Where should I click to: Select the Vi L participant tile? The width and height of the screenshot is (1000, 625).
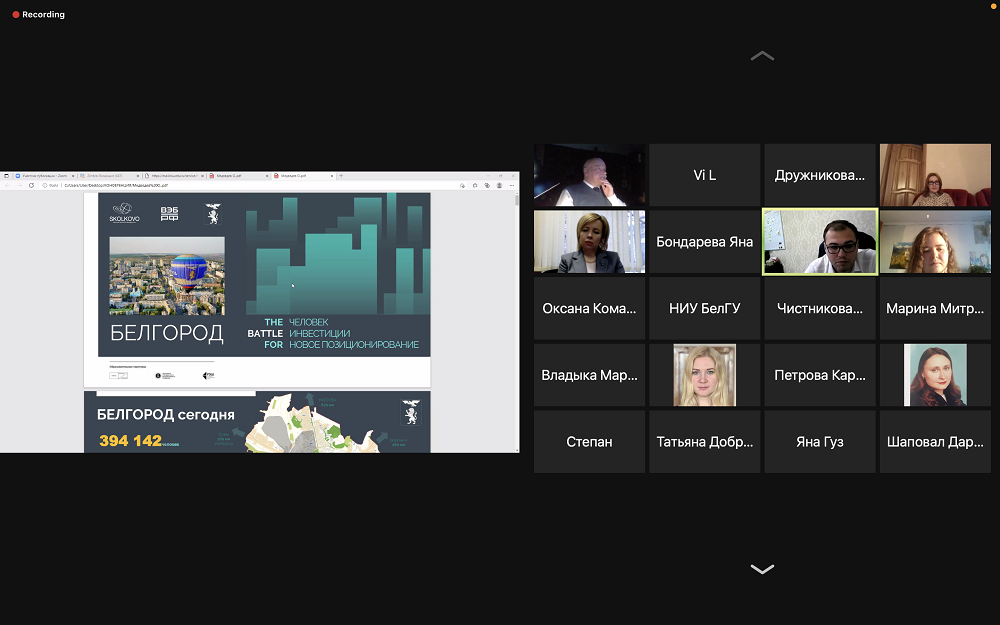pos(704,175)
